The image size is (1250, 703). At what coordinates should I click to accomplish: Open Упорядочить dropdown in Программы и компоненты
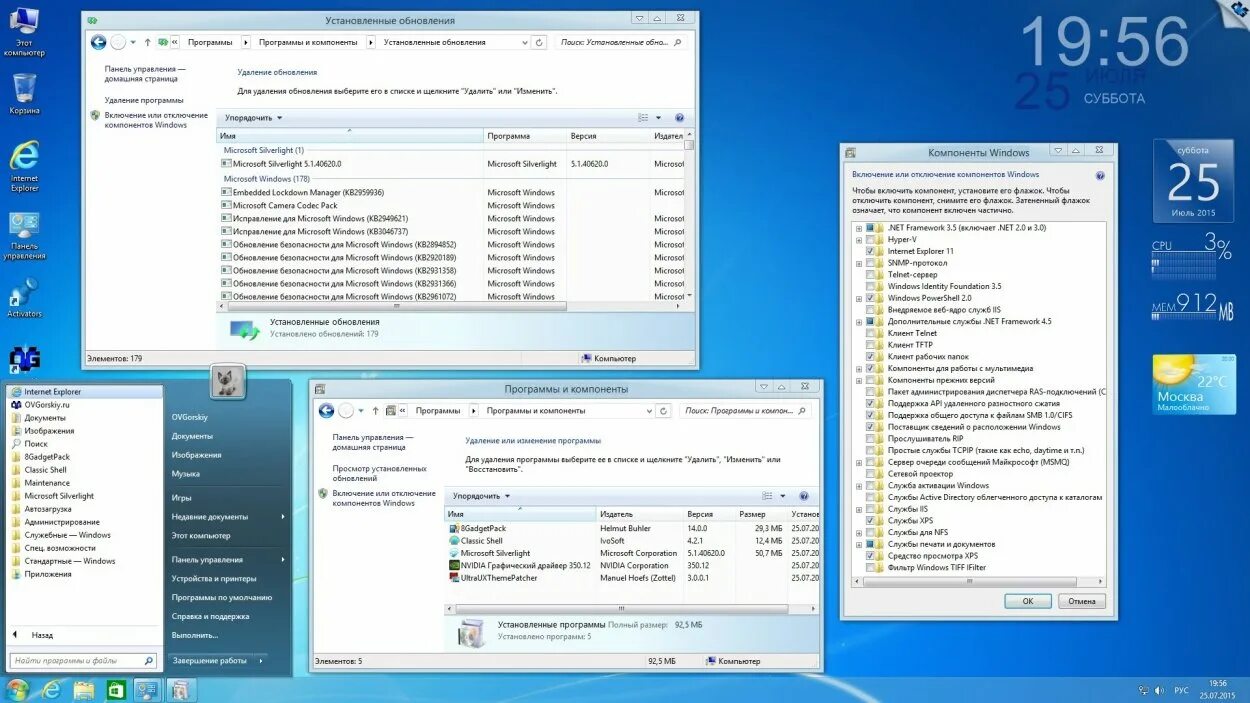pyautogui.click(x=482, y=496)
